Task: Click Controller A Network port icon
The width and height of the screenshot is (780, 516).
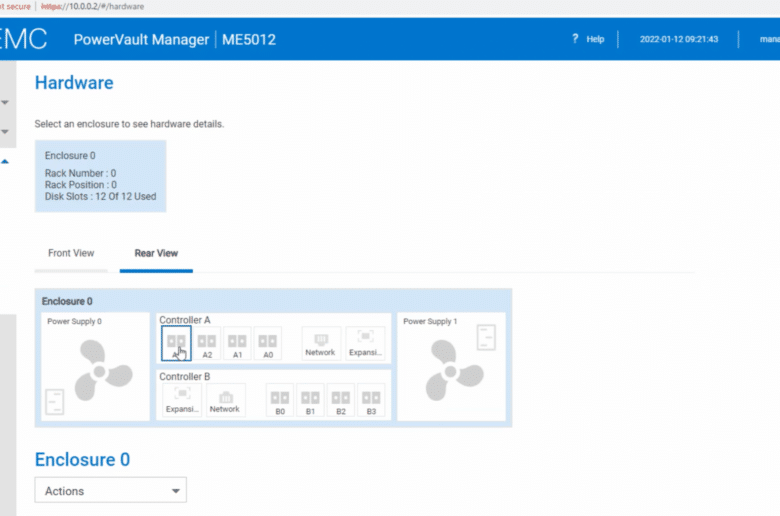Action: [321, 343]
